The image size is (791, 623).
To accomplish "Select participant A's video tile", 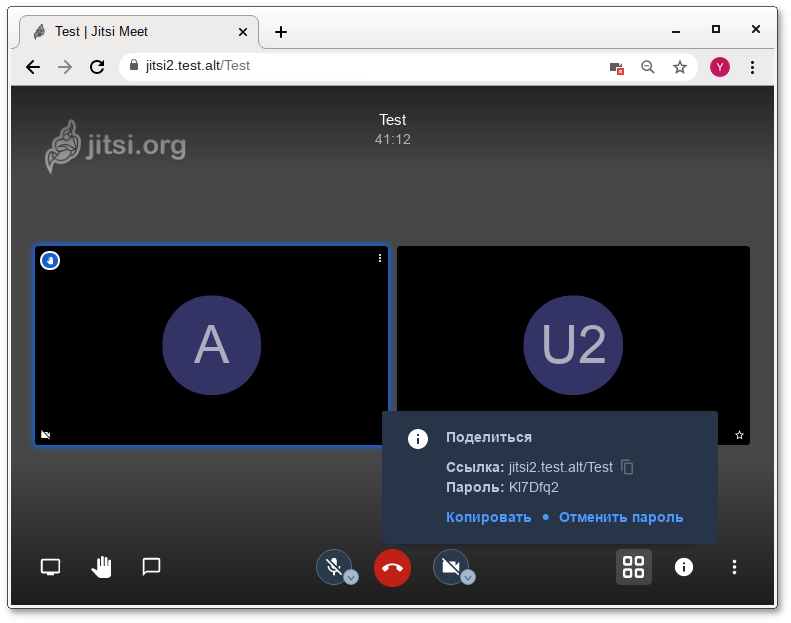I will coord(211,346).
